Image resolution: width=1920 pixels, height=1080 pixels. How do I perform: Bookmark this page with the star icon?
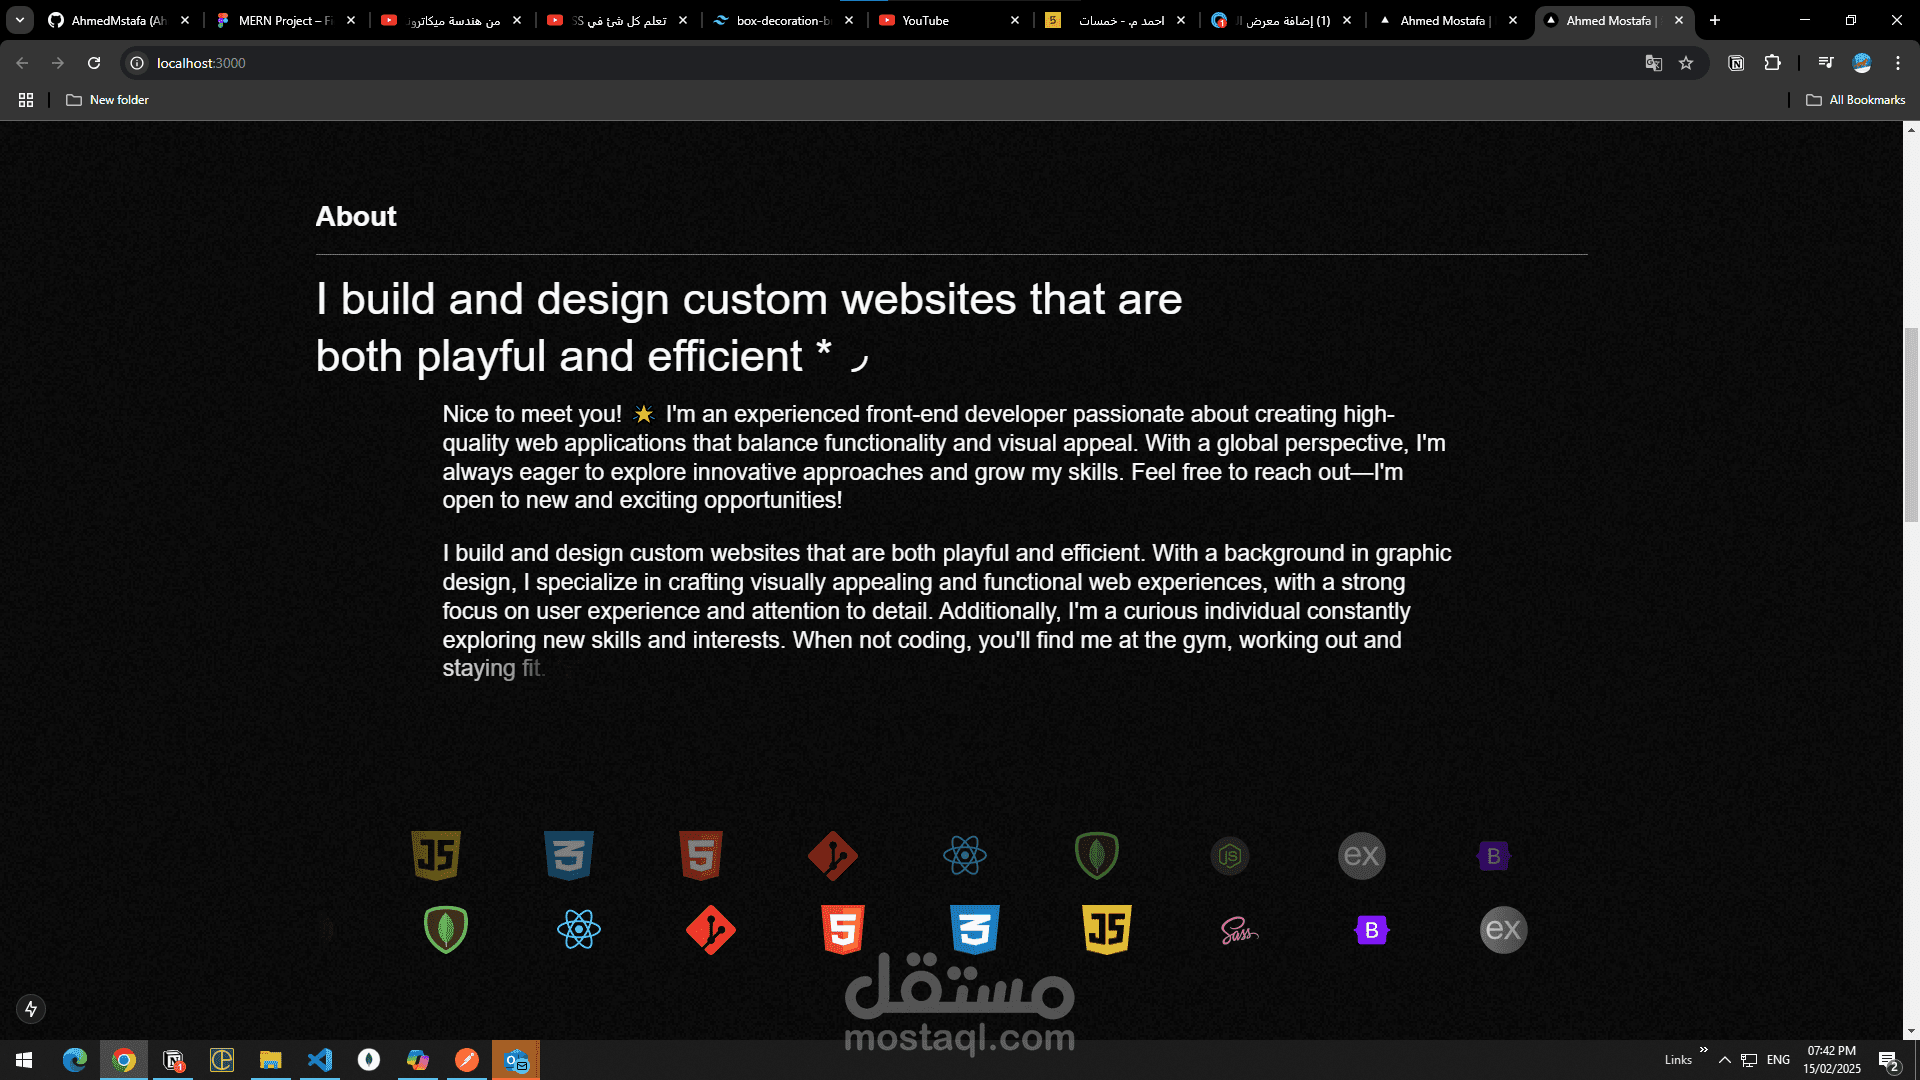(x=1686, y=63)
